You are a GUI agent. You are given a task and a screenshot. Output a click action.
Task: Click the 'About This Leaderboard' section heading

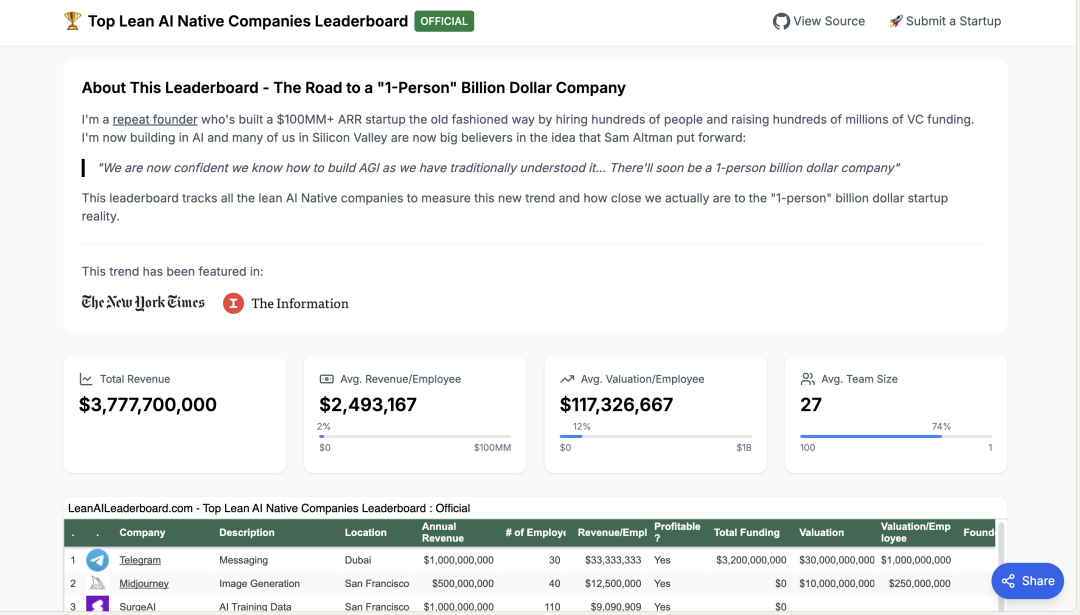point(353,87)
